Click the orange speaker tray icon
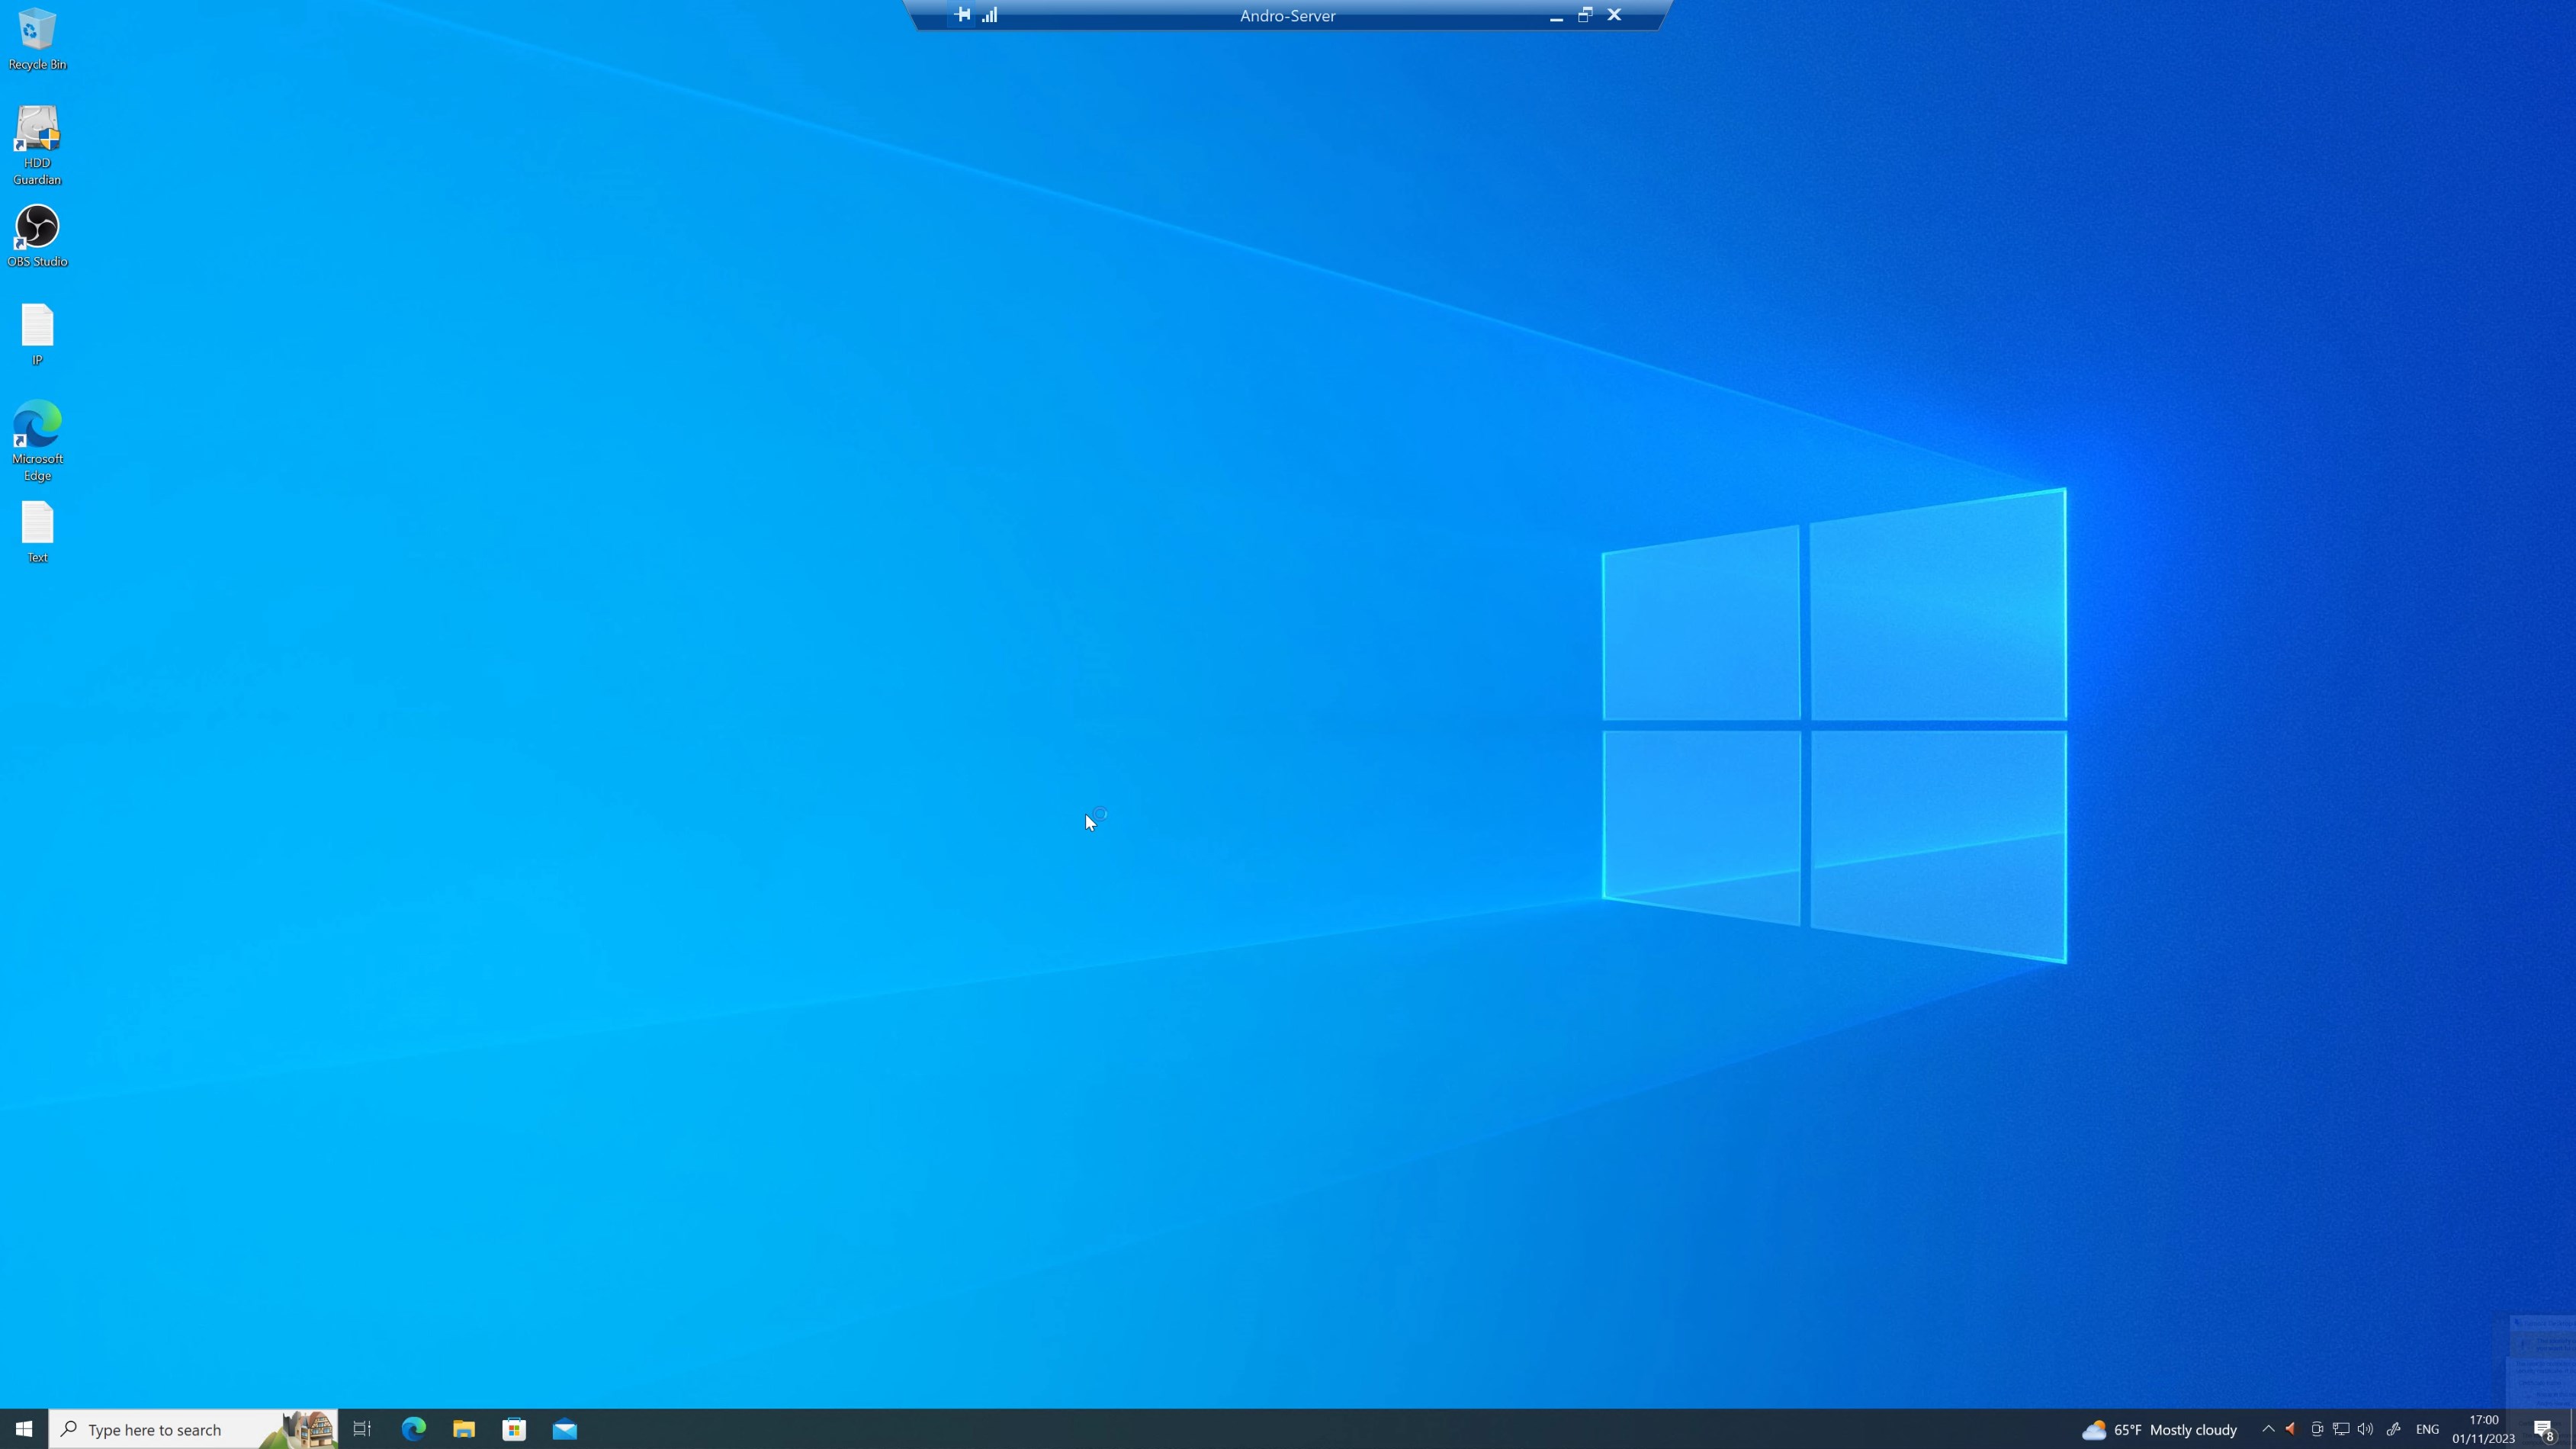Image resolution: width=2576 pixels, height=1449 pixels. pyautogui.click(x=2291, y=1429)
